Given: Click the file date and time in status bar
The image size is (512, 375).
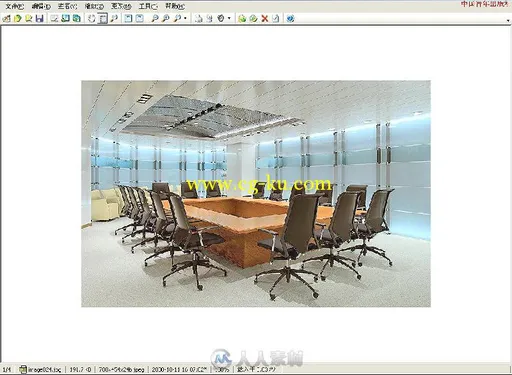Looking at the screenshot, I should 179,370.
